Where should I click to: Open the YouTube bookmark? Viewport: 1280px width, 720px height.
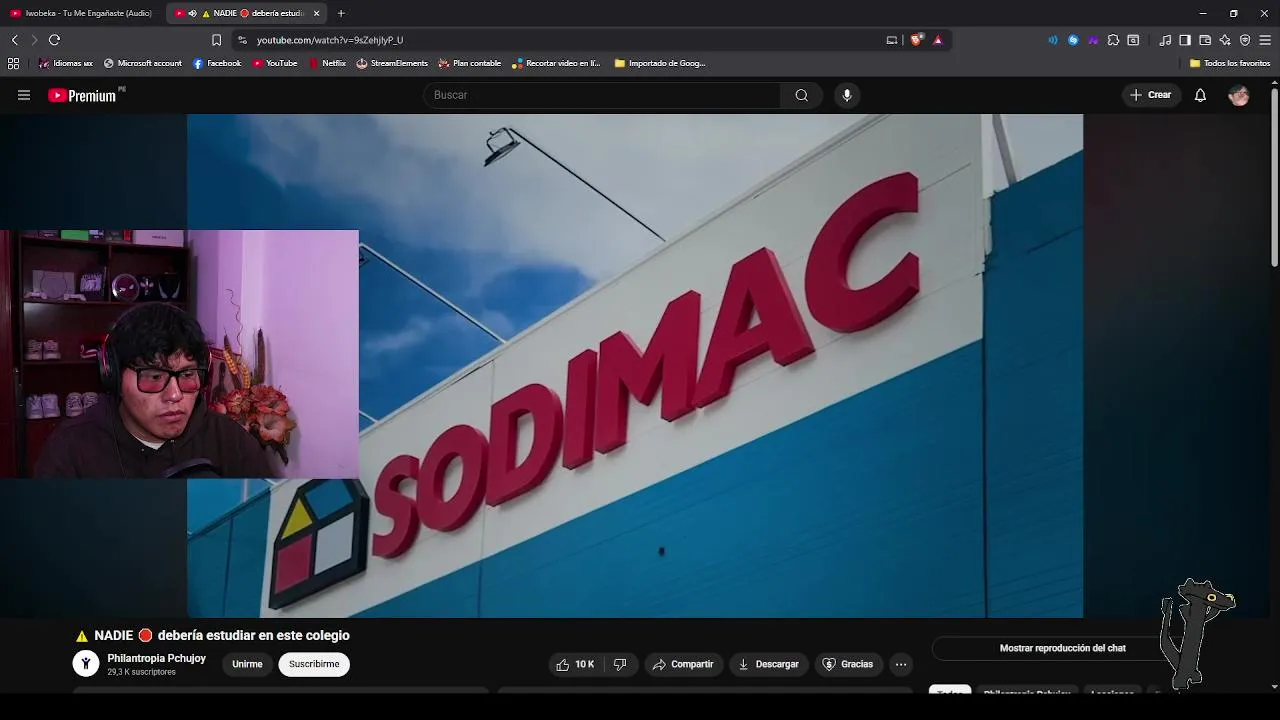point(275,63)
